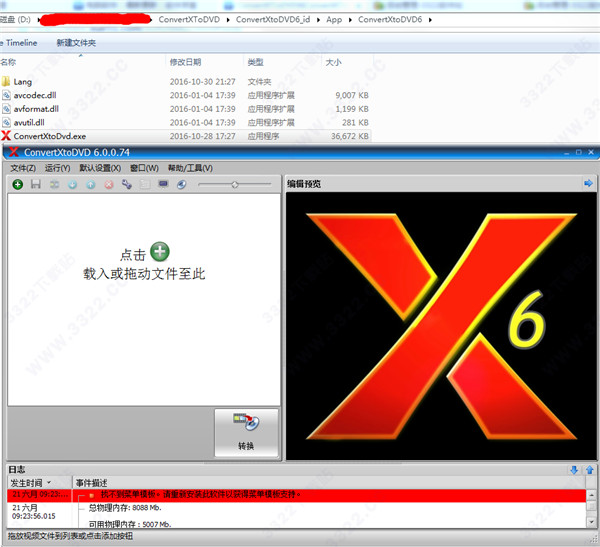Click the avformat.dll file icon
Image resolution: width=600 pixels, height=547 pixels.
coord(6,109)
